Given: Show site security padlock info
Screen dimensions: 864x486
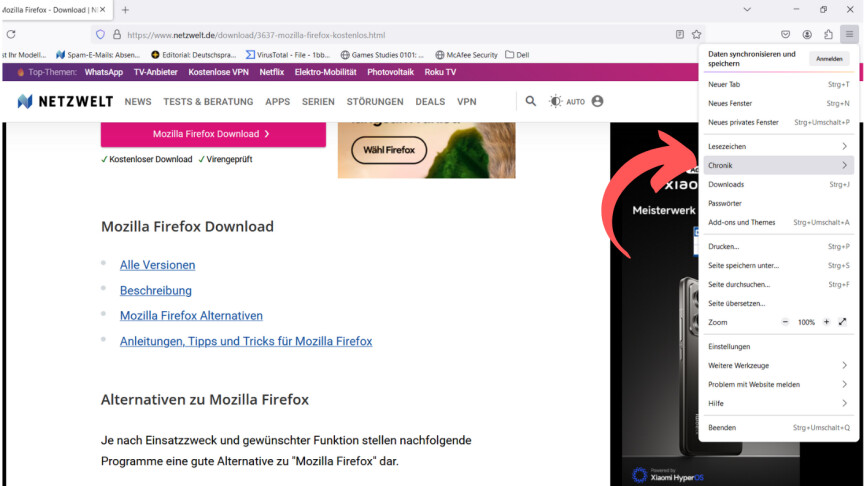Looking at the screenshot, I should [117, 34].
